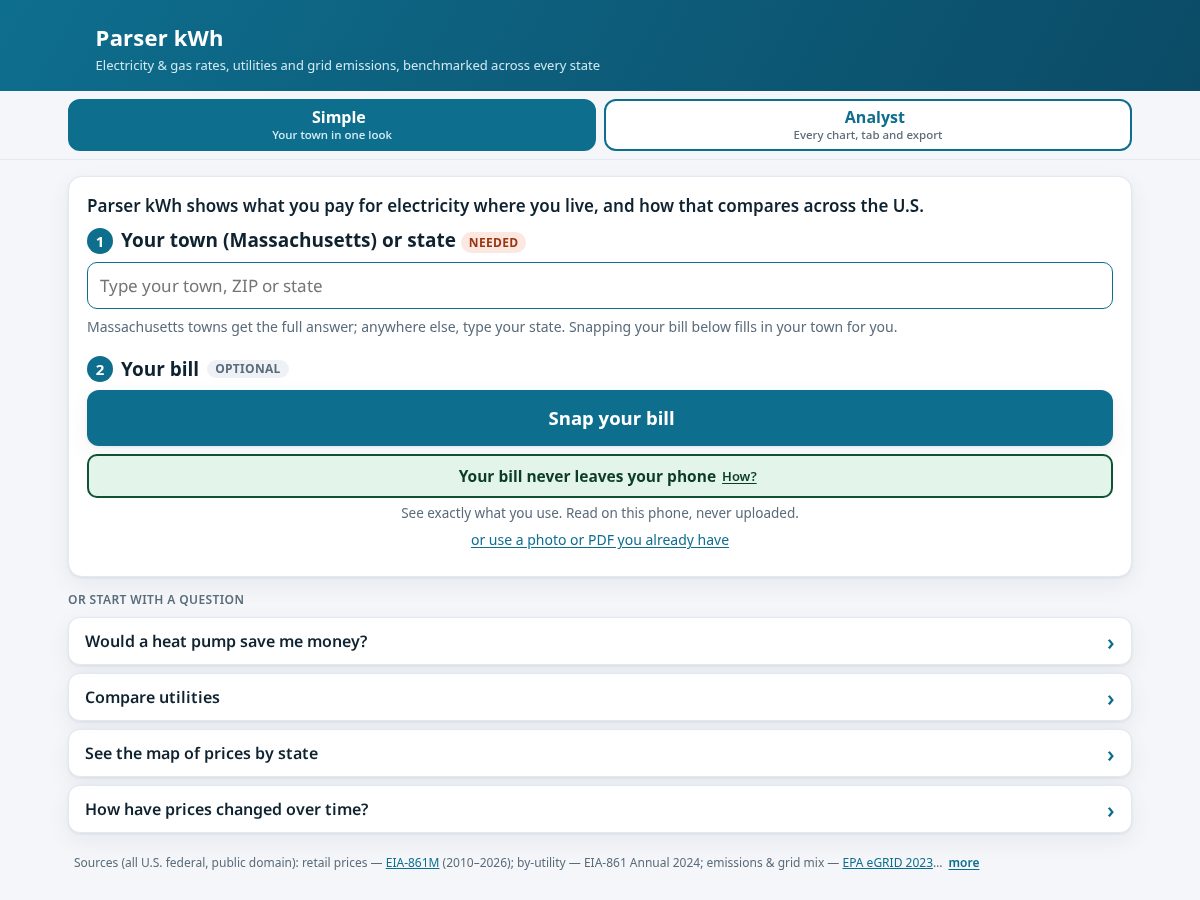Switch to the Analyst tab

click(x=868, y=125)
